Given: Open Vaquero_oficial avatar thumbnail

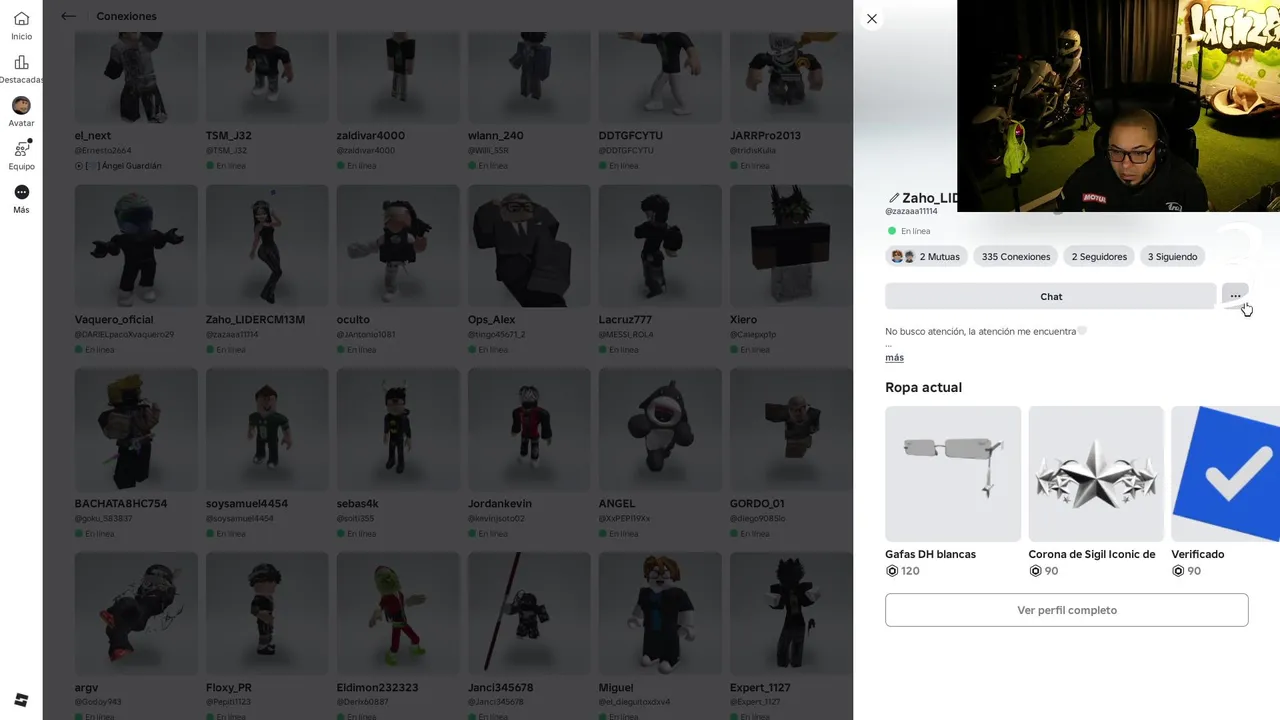Looking at the screenshot, I should point(136,246).
